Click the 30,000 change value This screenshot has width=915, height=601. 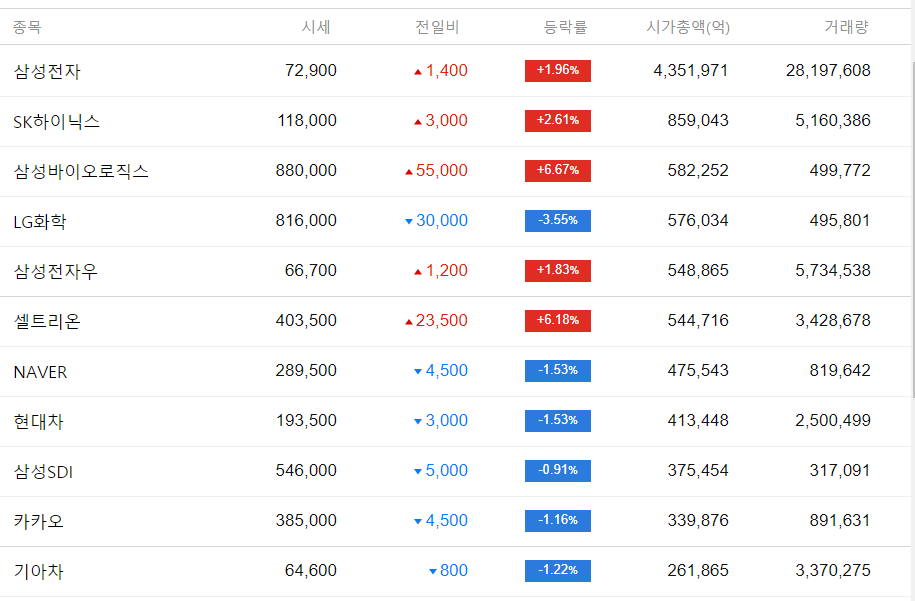[x=442, y=221]
